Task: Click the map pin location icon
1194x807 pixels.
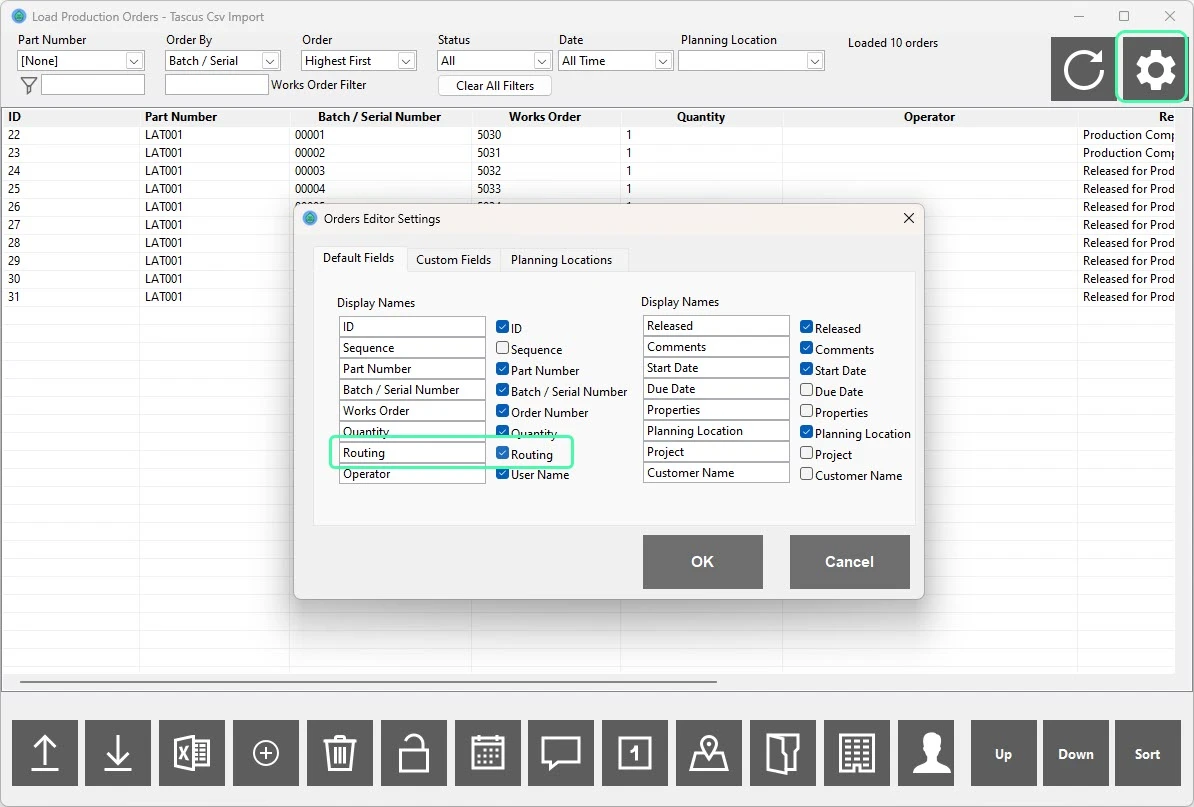Action: tap(709, 753)
